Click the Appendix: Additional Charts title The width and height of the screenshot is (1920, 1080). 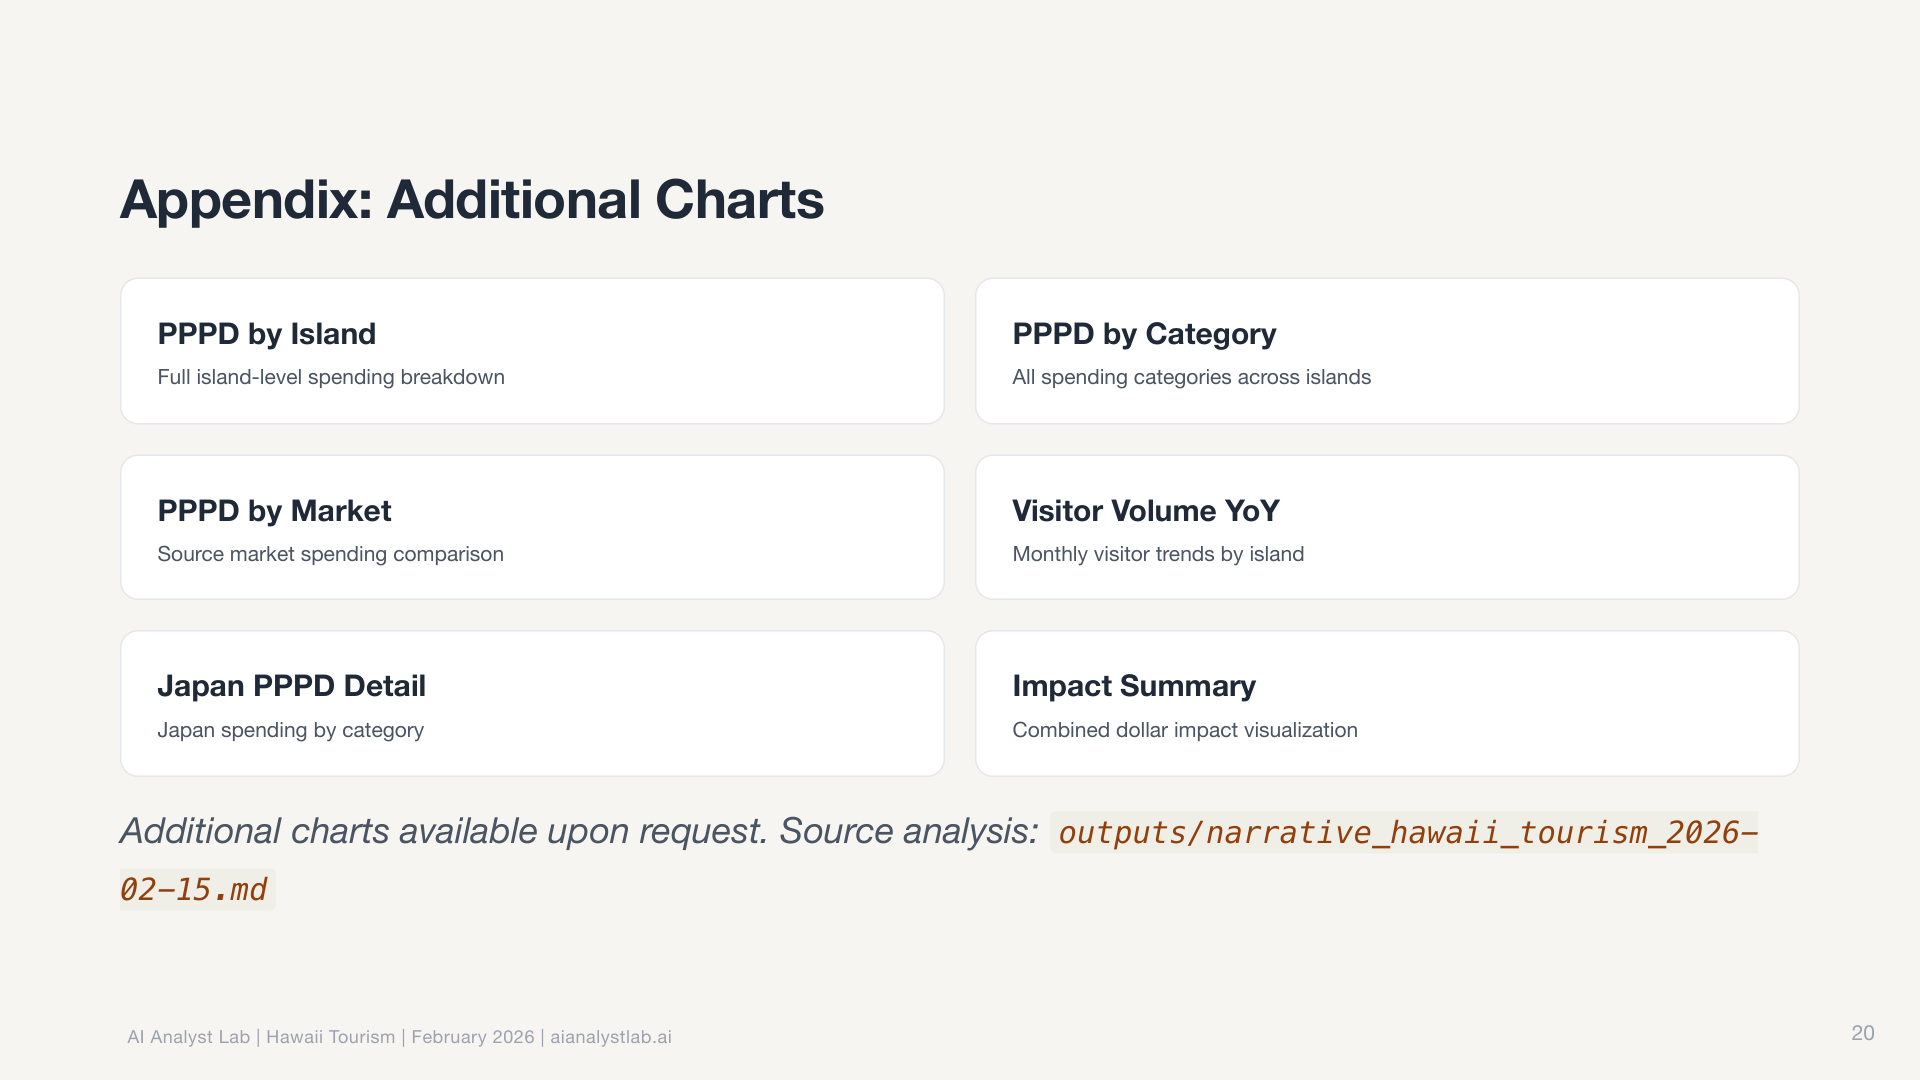click(x=471, y=200)
